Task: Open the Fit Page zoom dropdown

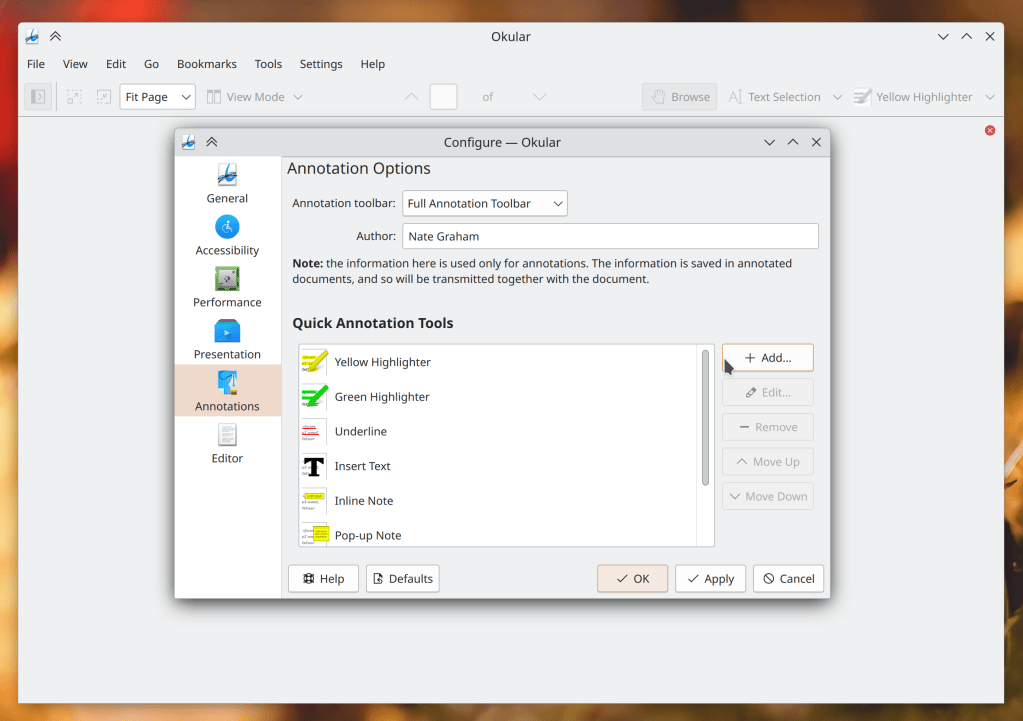Action: [157, 97]
